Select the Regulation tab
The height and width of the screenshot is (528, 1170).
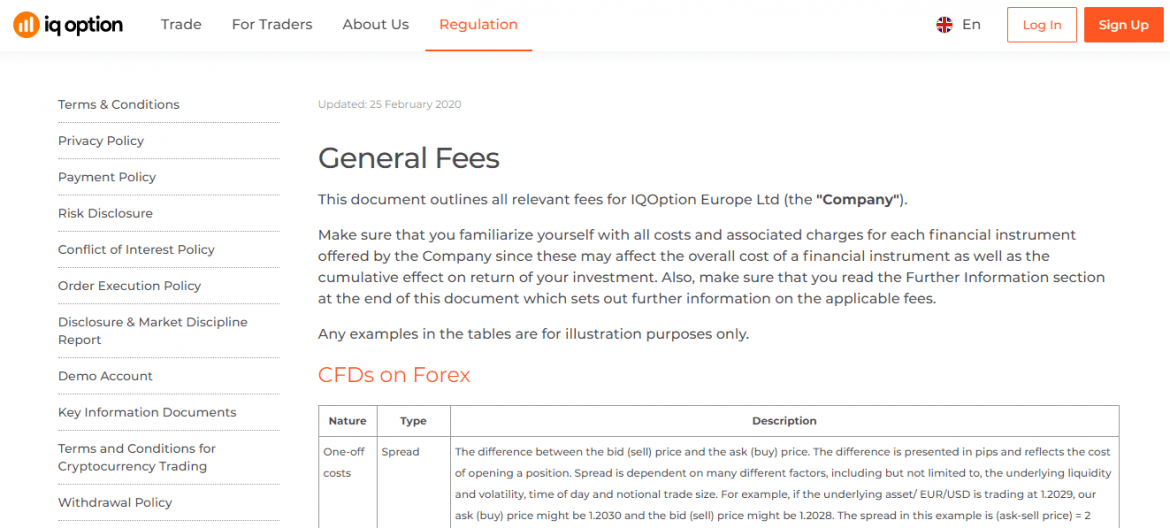pos(478,25)
